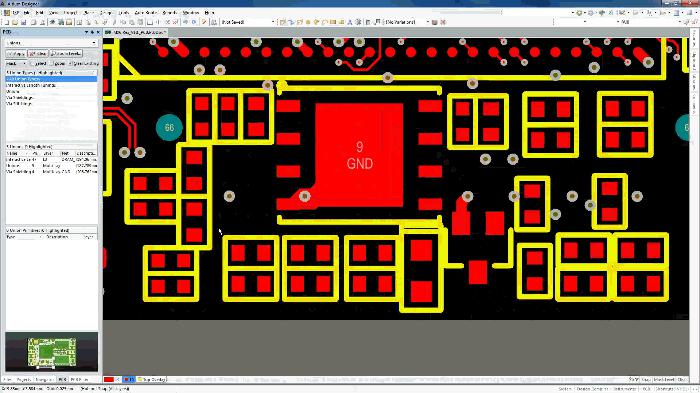Open an existing document using toolbar icon
Screen dimensions: 700x393
(x=15, y=22)
